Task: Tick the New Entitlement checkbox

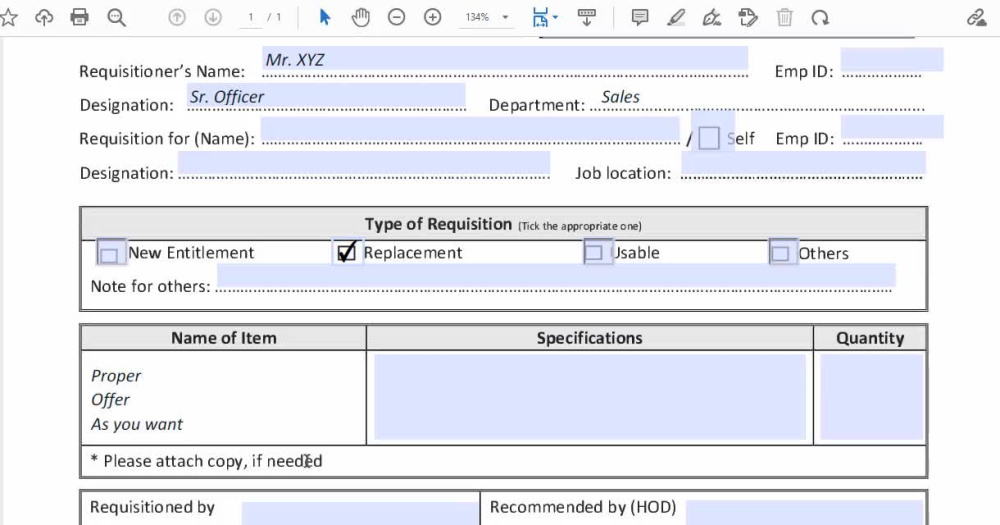Action: (110, 253)
